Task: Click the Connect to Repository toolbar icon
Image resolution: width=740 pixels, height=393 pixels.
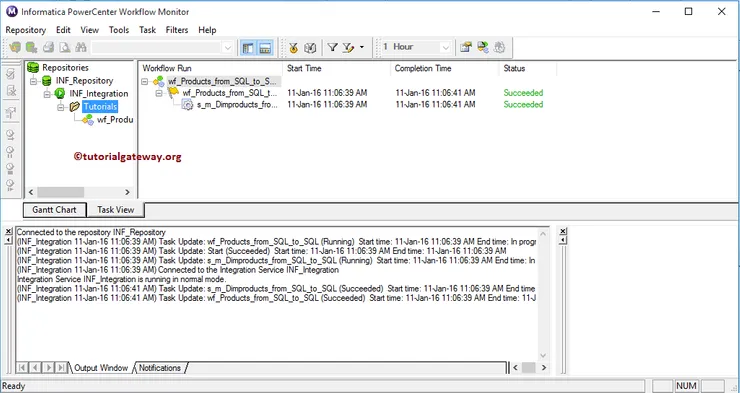Action: [16, 47]
